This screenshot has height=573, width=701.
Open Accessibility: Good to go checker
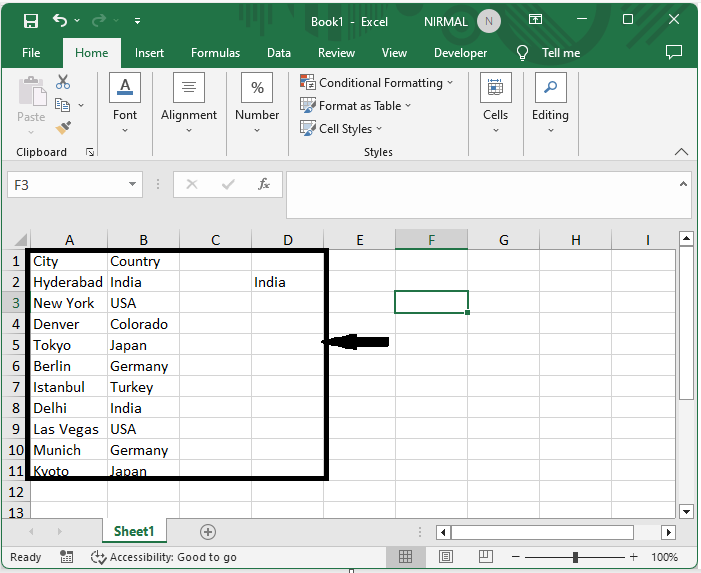[164, 557]
